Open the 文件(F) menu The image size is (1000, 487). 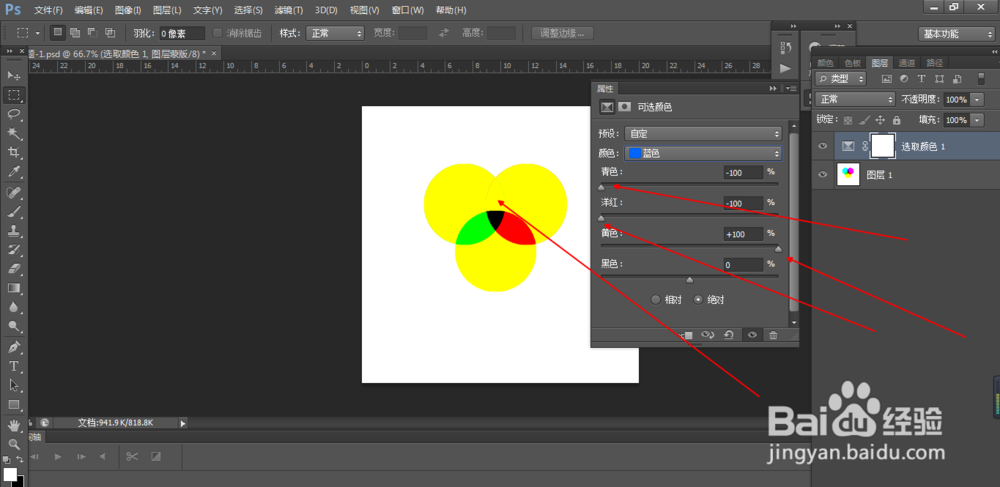click(48, 10)
